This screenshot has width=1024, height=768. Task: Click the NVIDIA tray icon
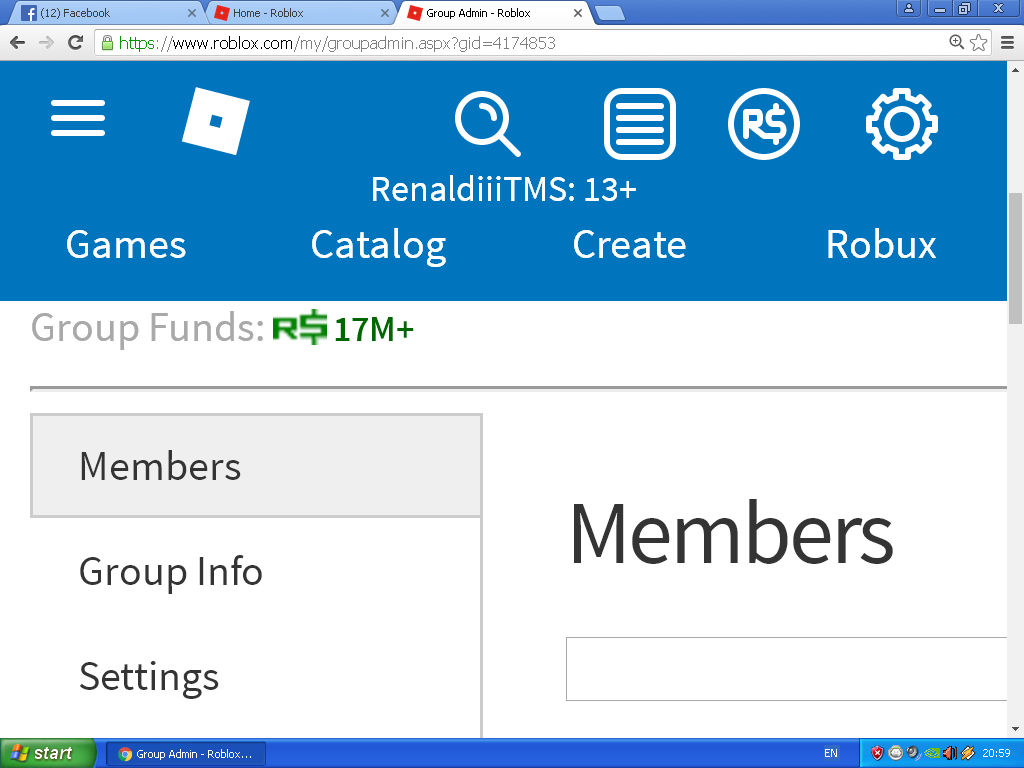[932, 754]
